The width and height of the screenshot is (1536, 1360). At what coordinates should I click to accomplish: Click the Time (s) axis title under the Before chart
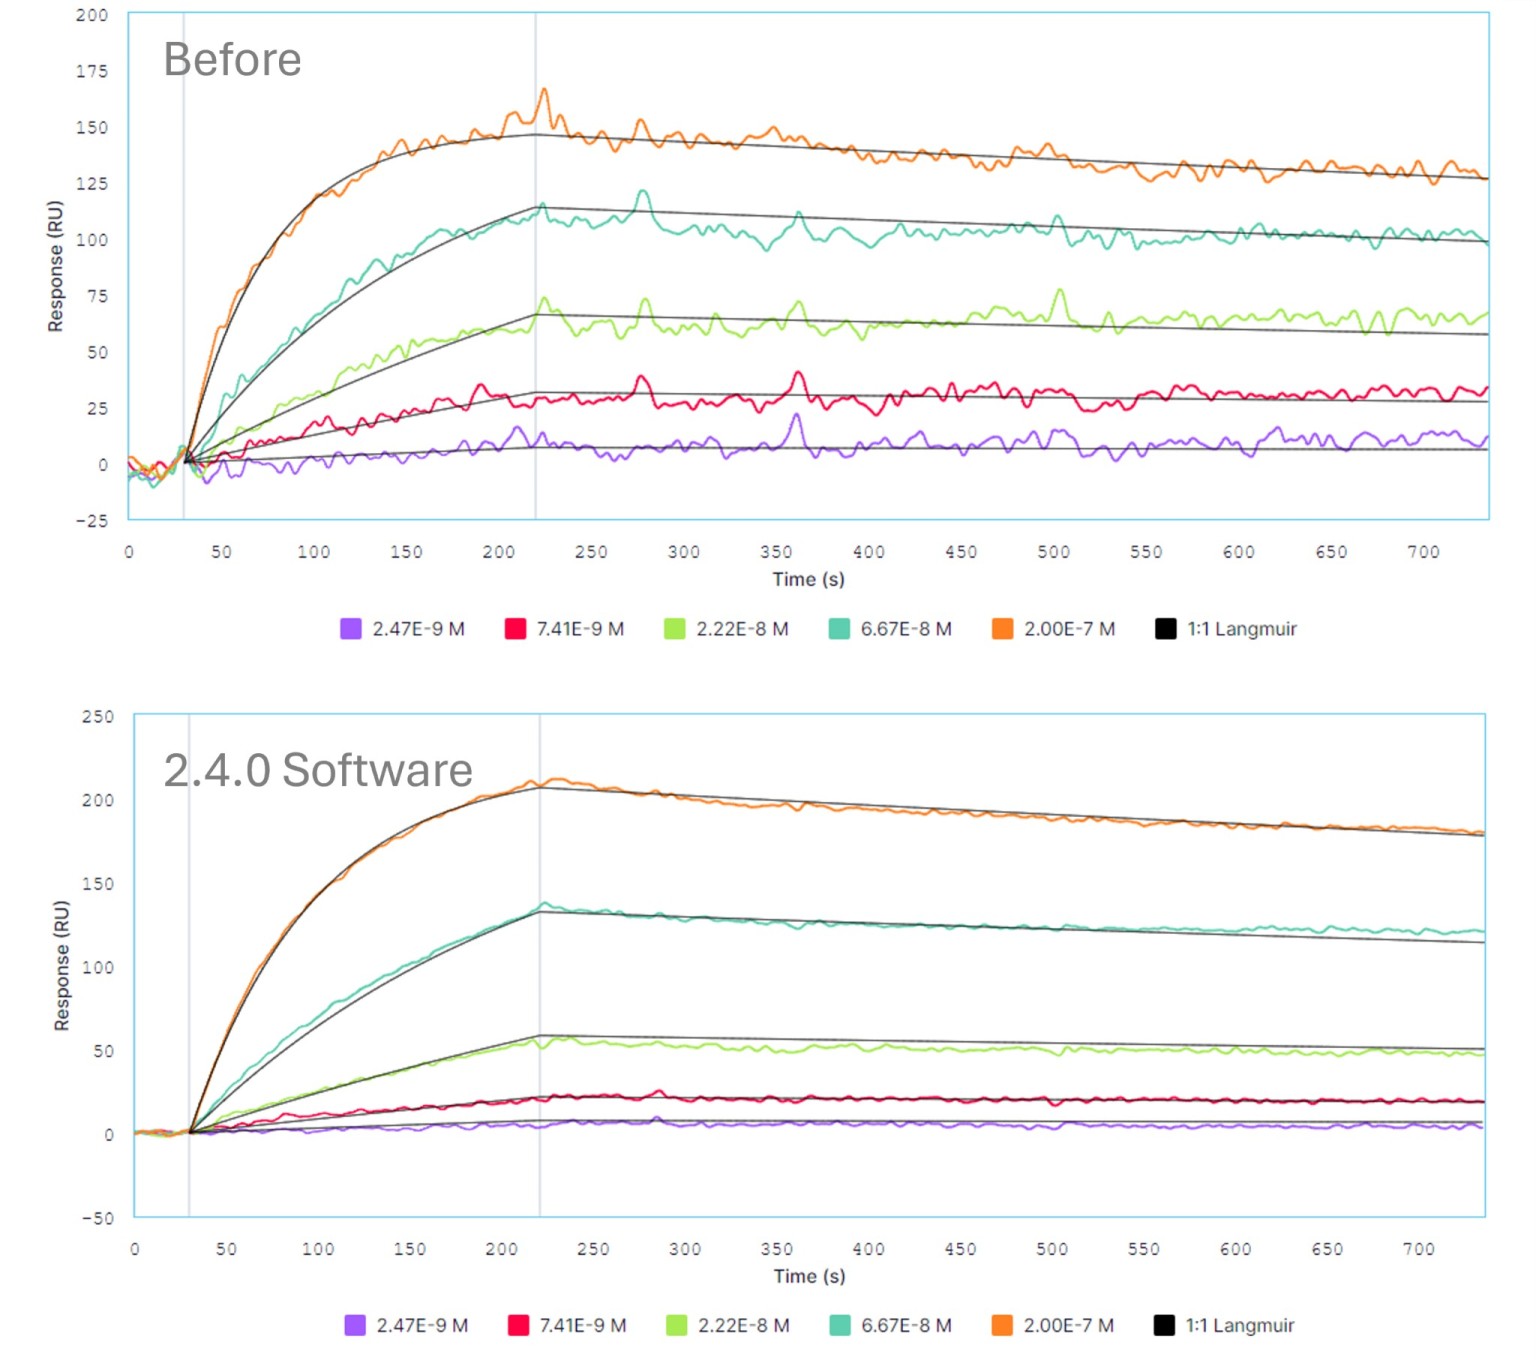click(808, 579)
